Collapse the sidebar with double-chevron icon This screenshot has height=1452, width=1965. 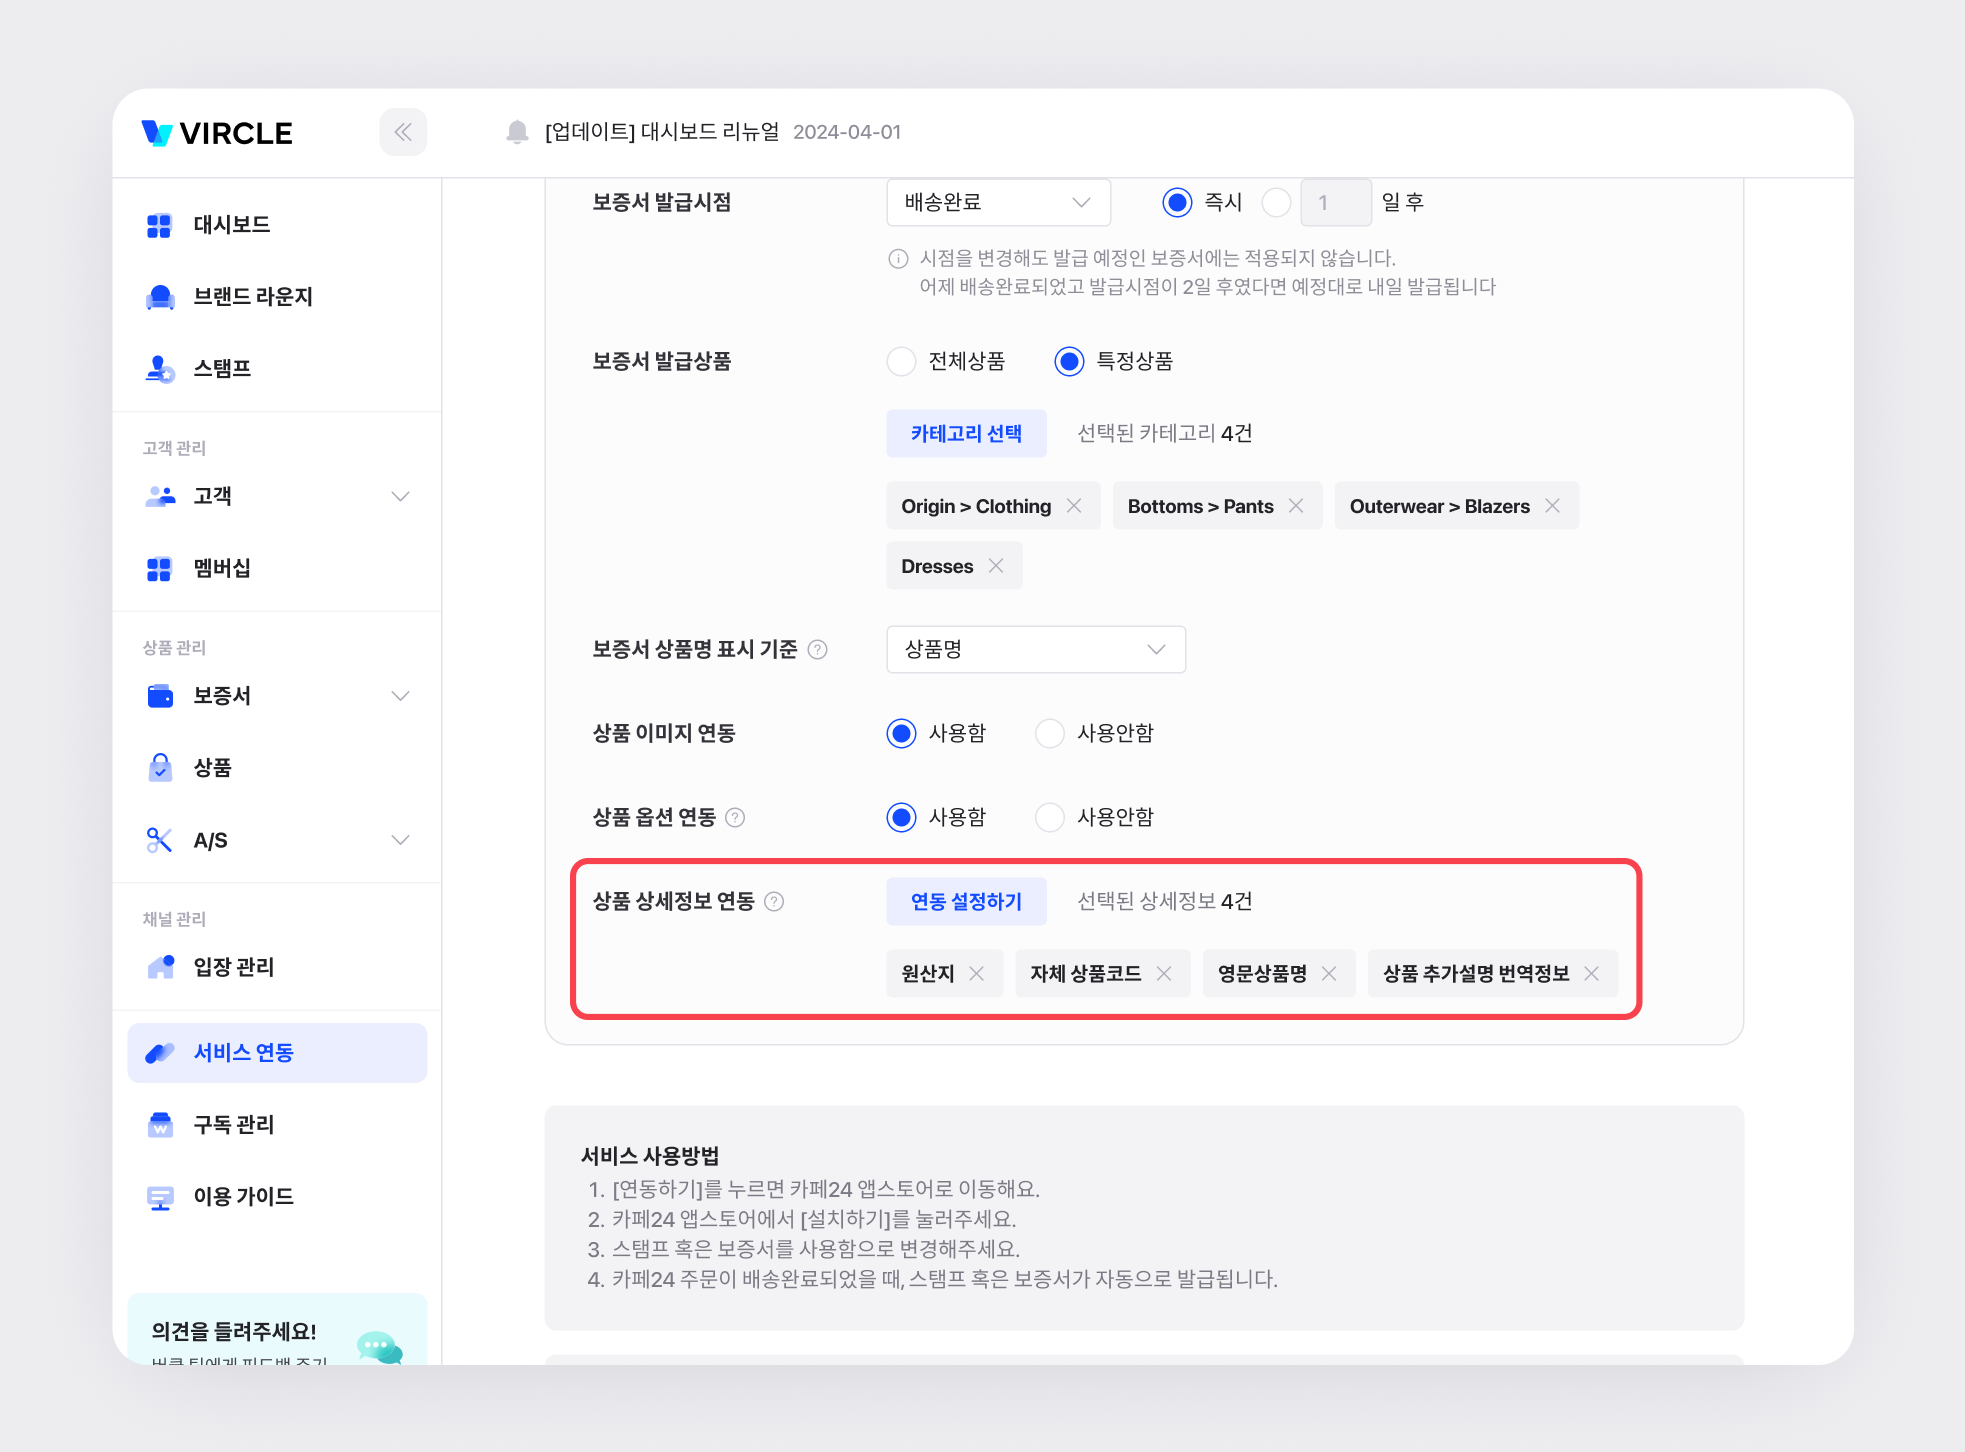point(403,132)
